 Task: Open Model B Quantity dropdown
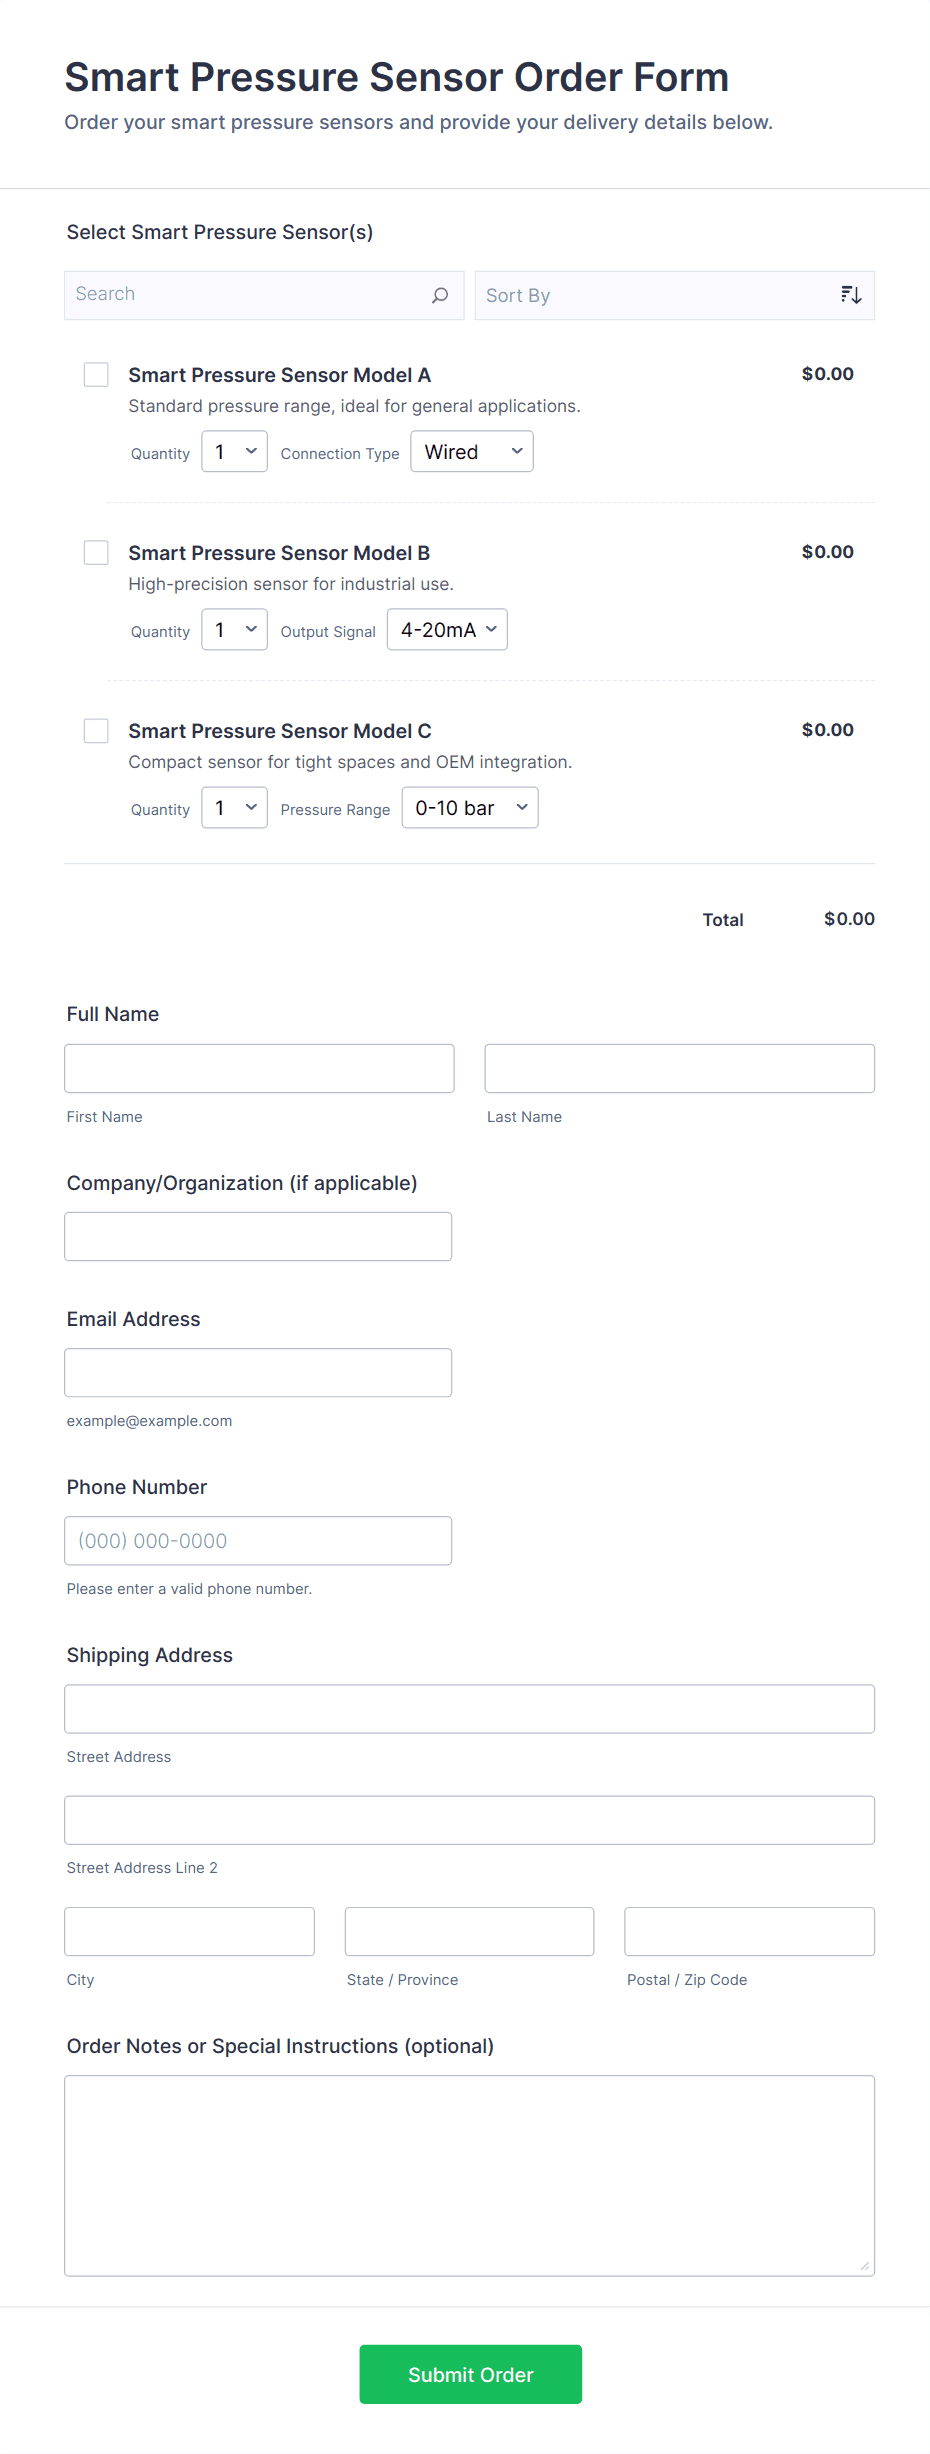[x=234, y=630]
